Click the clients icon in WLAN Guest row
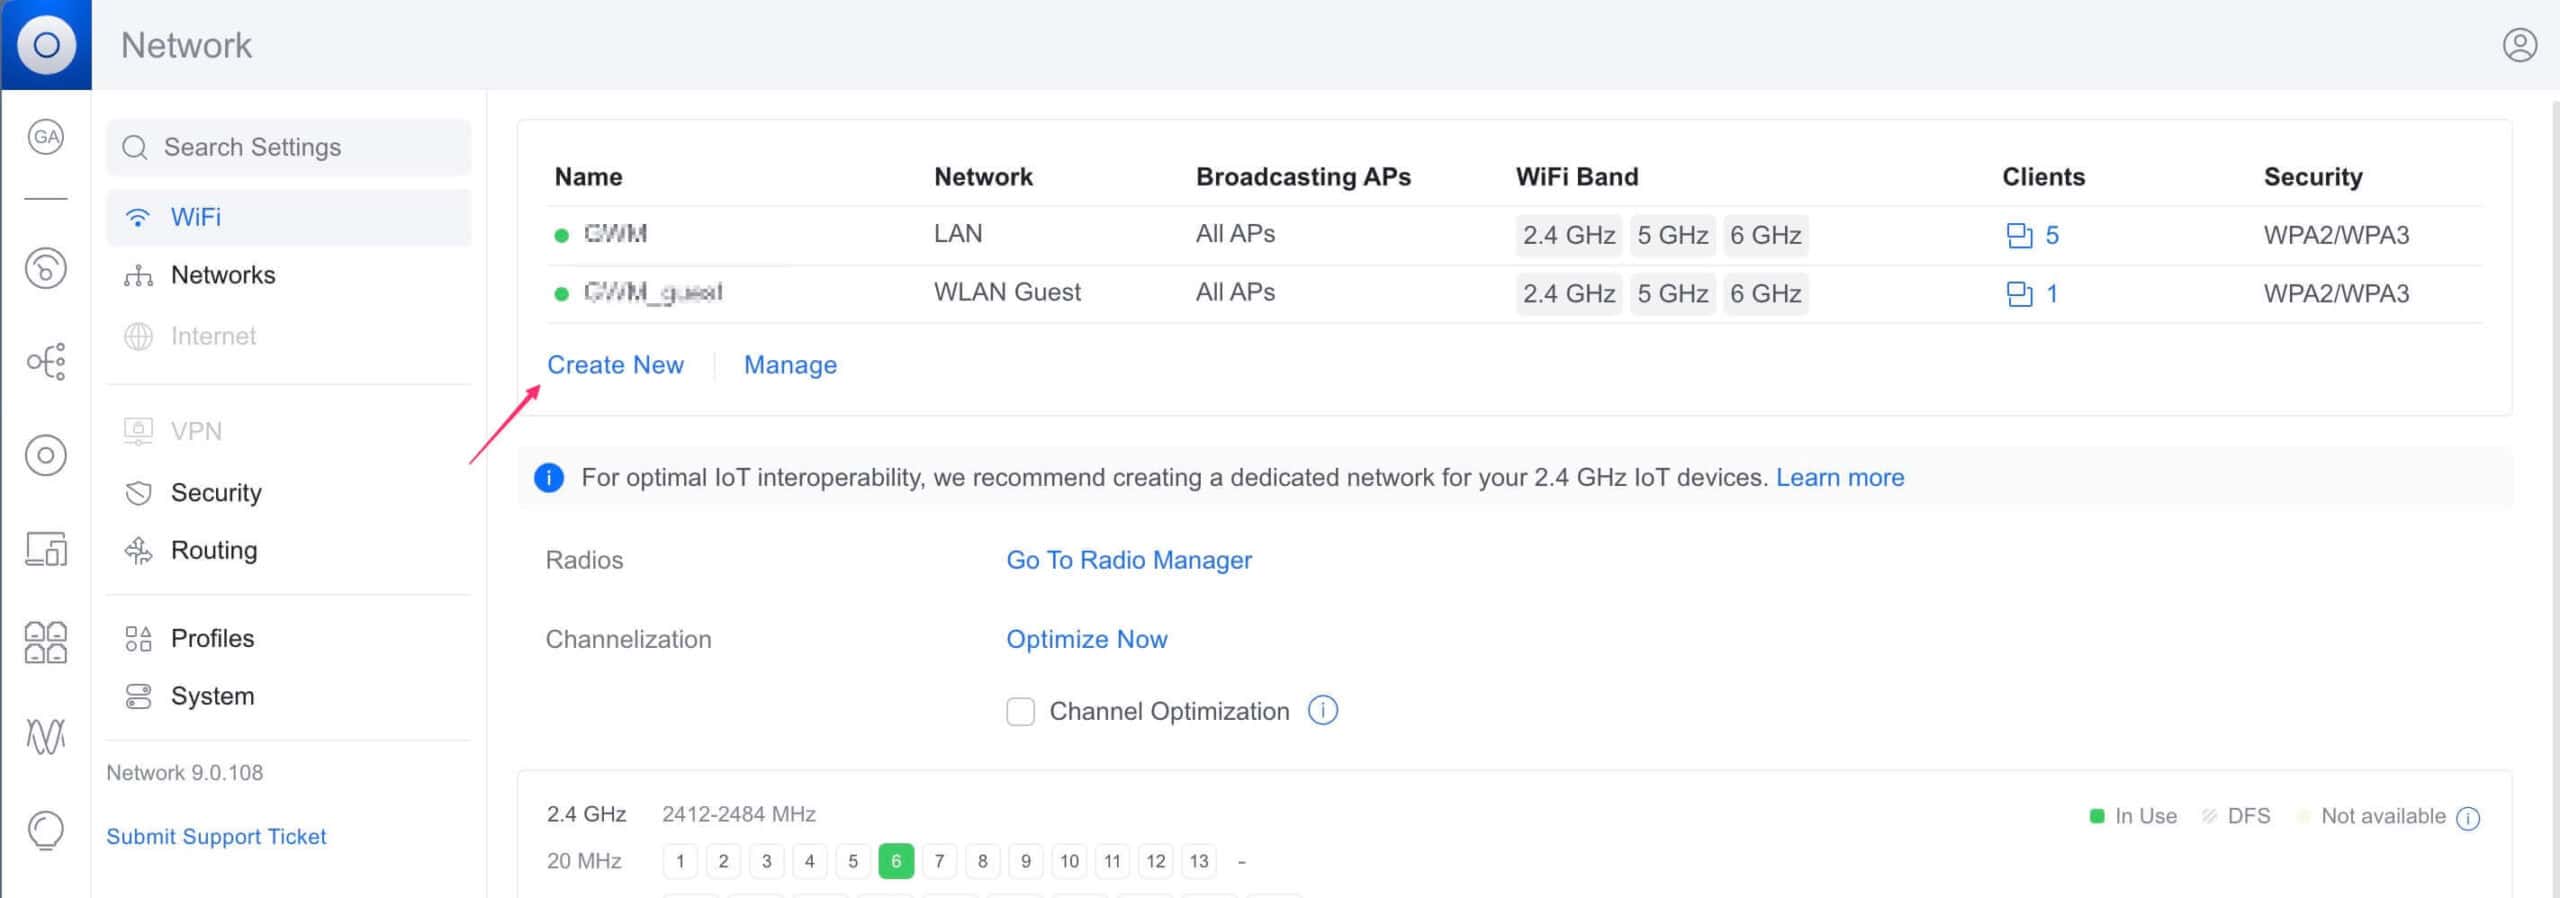The height and width of the screenshot is (898, 2560). [2019, 294]
